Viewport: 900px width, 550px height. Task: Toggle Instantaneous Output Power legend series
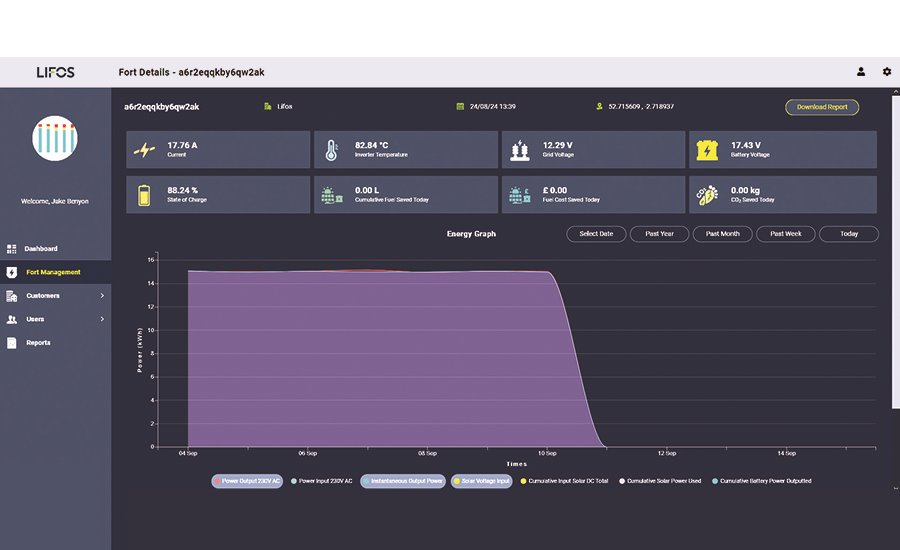(x=403, y=481)
